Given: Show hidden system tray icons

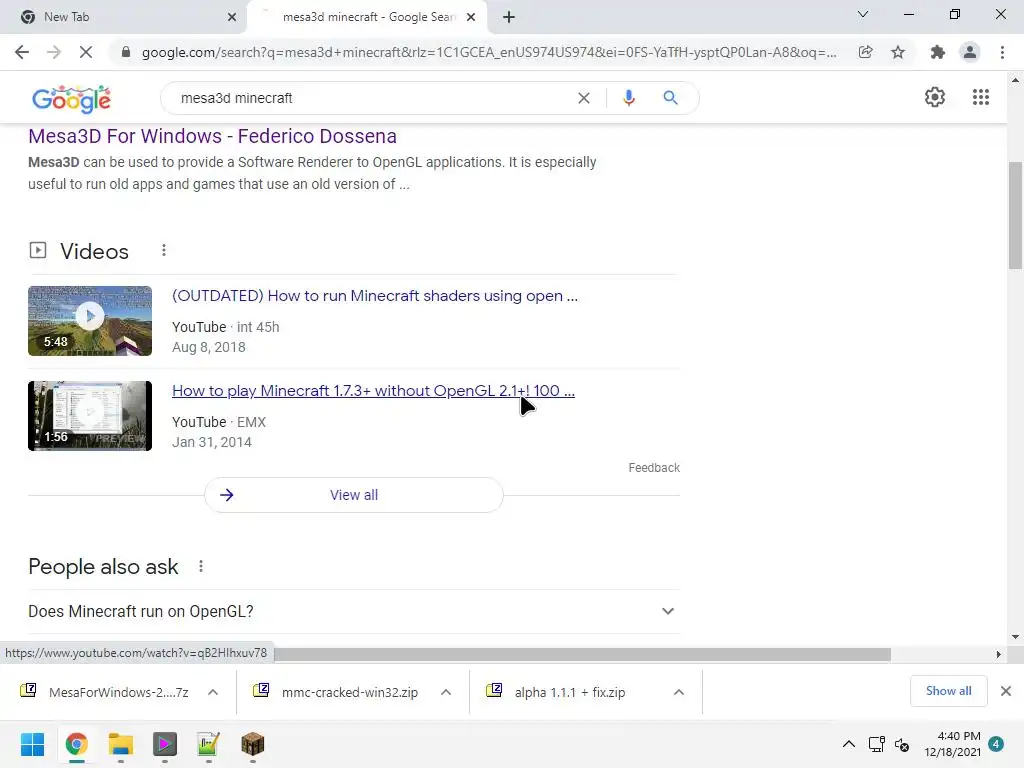Looking at the screenshot, I should pyautogui.click(x=848, y=744).
